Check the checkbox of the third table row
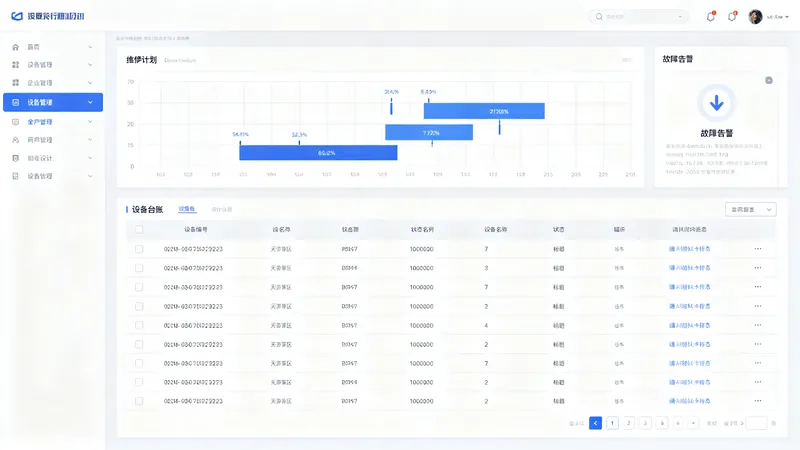The height and width of the screenshot is (450, 800). [x=139, y=287]
